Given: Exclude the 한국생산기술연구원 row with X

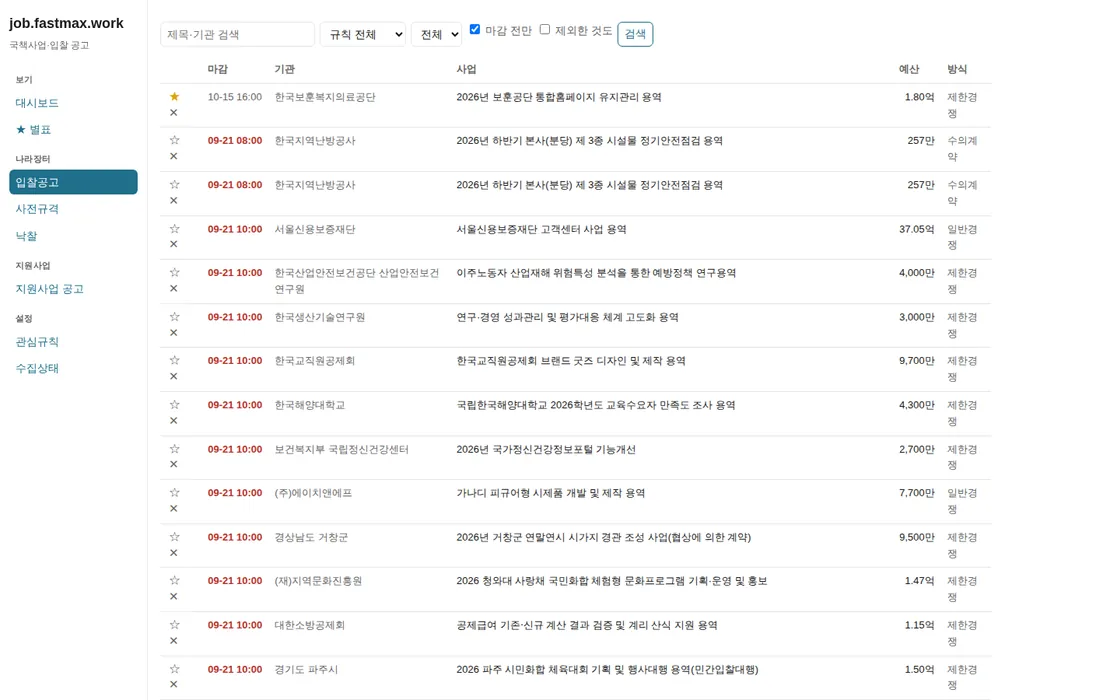Looking at the screenshot, I should [174, 333].
